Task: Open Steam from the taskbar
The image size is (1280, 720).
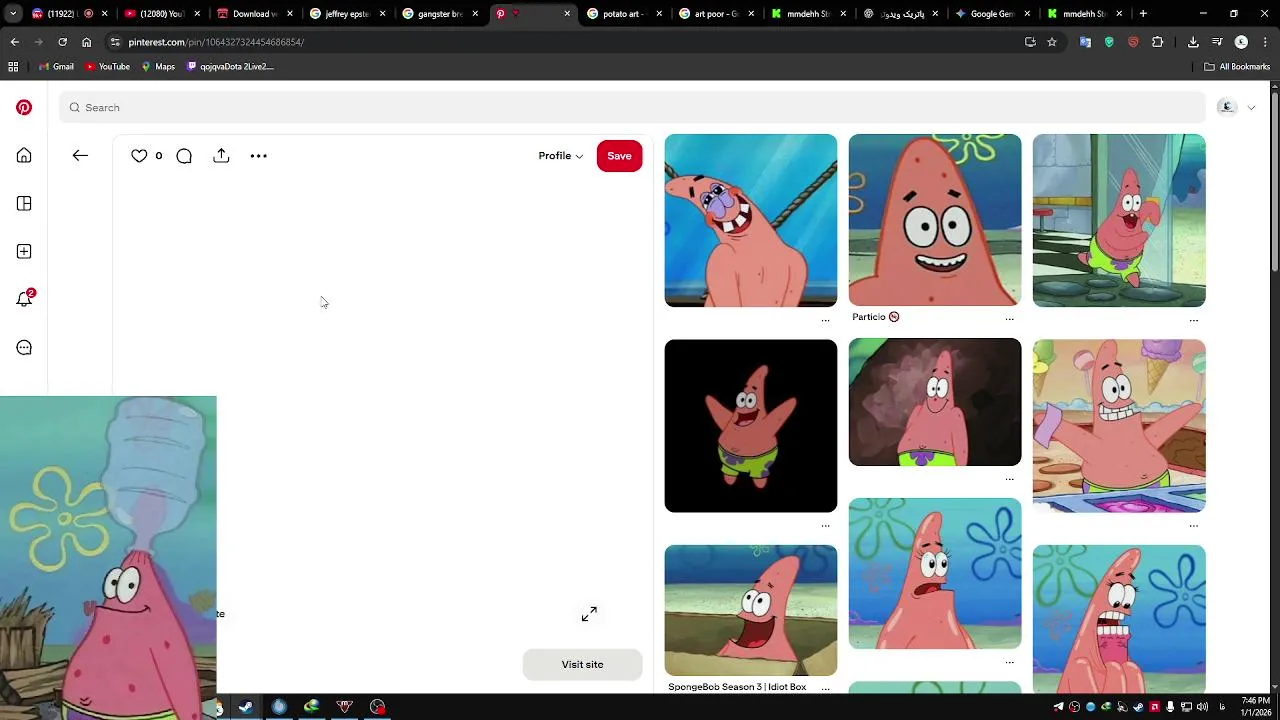Action: pos(246,707)
